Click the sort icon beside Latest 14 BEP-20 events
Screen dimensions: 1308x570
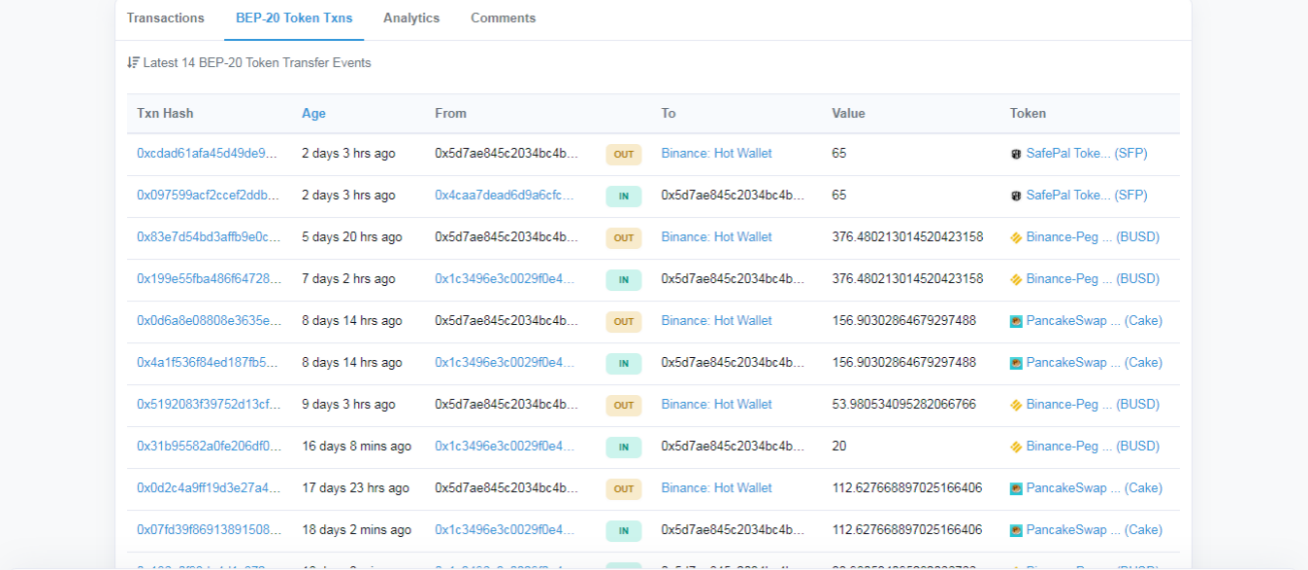[x=133, y=63]
